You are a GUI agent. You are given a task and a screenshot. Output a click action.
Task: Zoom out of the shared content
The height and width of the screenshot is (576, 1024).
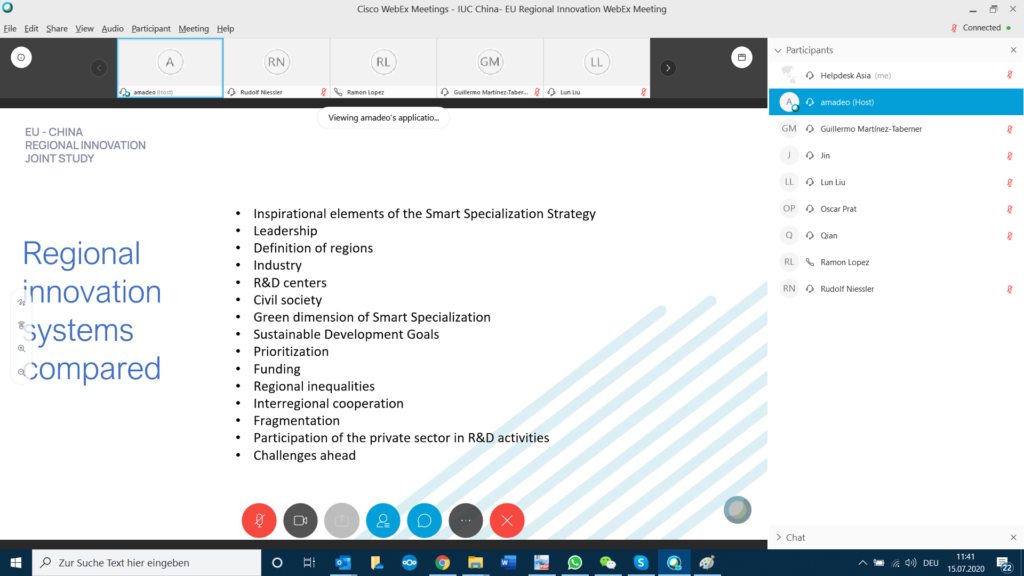pyautogui.click(x=22, y=371)
